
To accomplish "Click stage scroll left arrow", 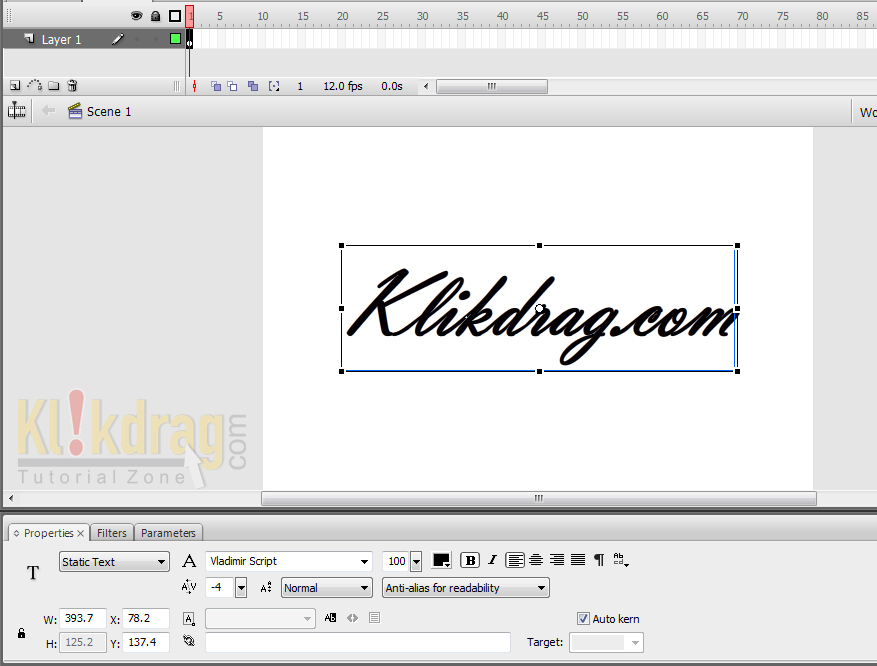I will pos(11,498).
